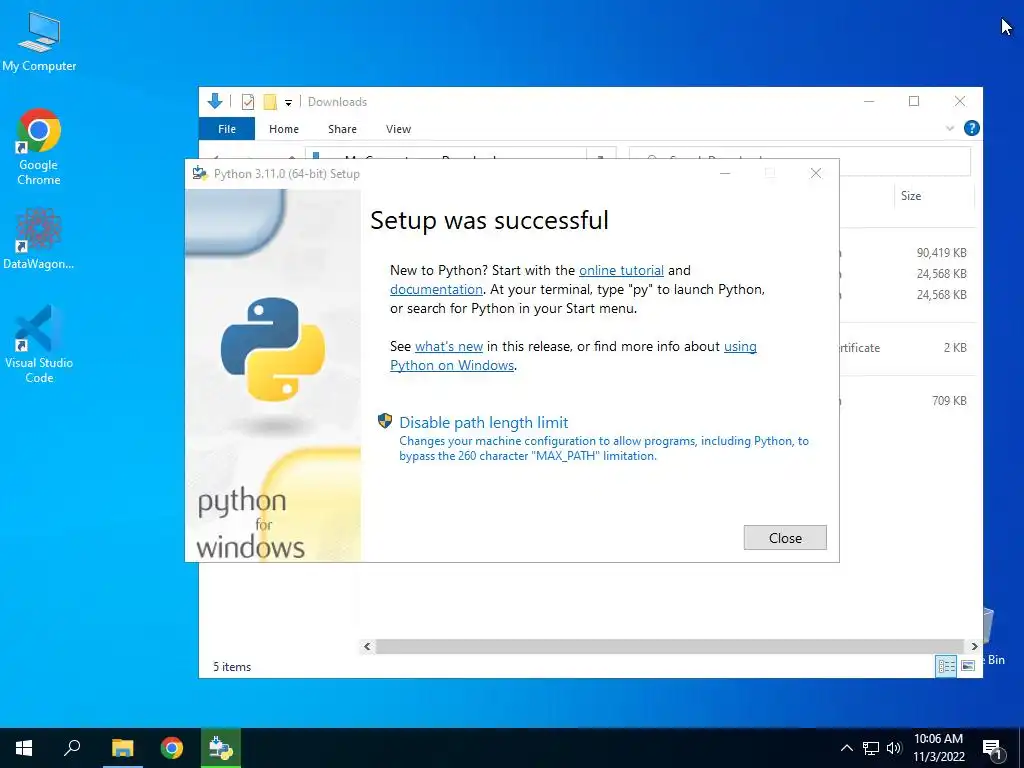Switch Explorer to details view icon
This screenshot has height=768, width=1024.
click(x=946, y=666)
